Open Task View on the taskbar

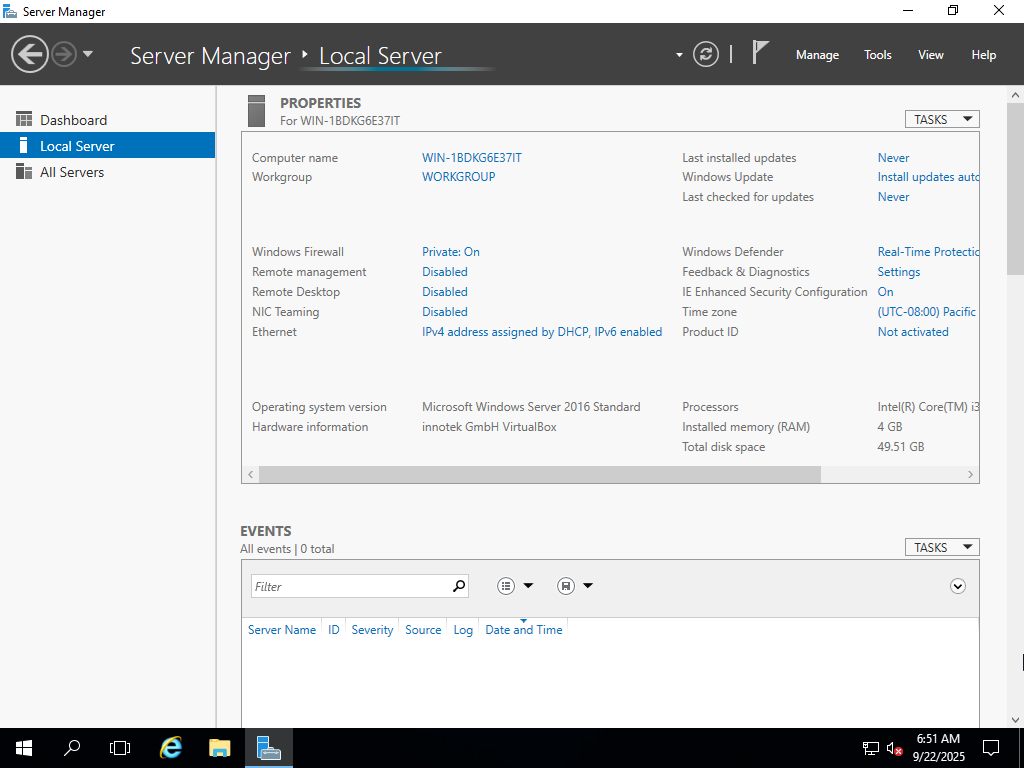pyautogui.click(x=120, y=747)
